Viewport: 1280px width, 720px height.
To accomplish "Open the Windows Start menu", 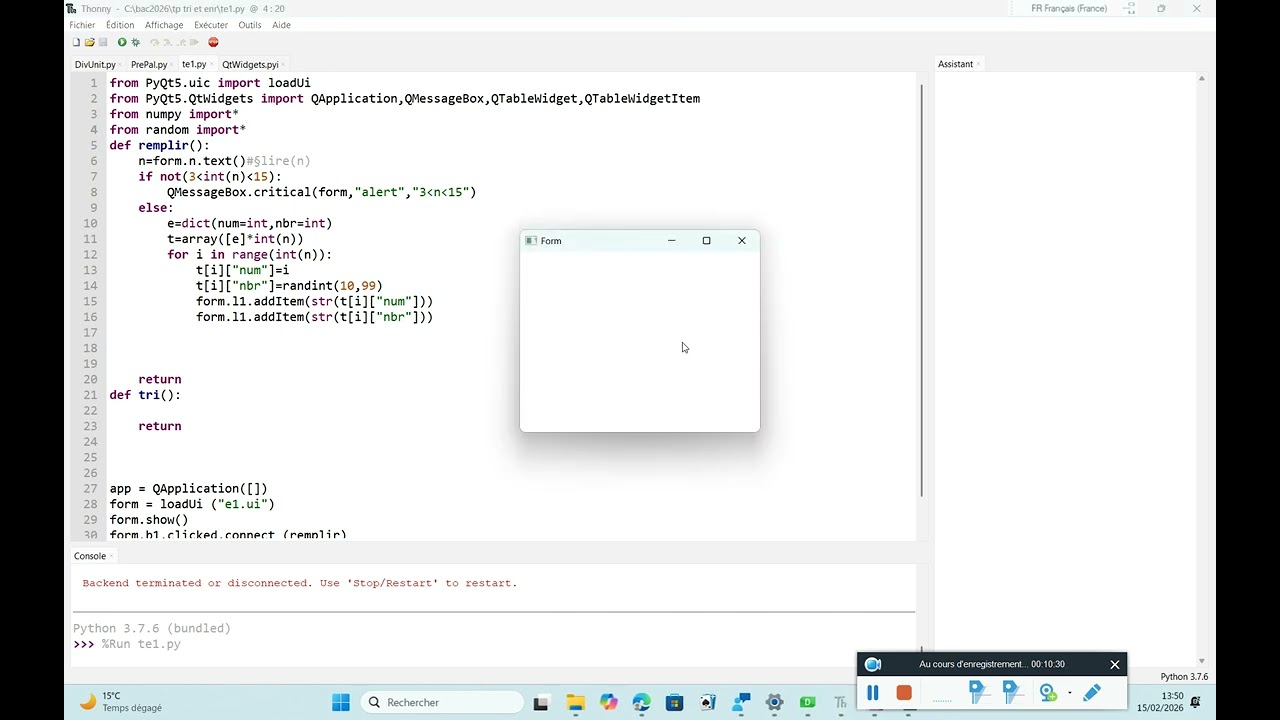I will (341, 702).
